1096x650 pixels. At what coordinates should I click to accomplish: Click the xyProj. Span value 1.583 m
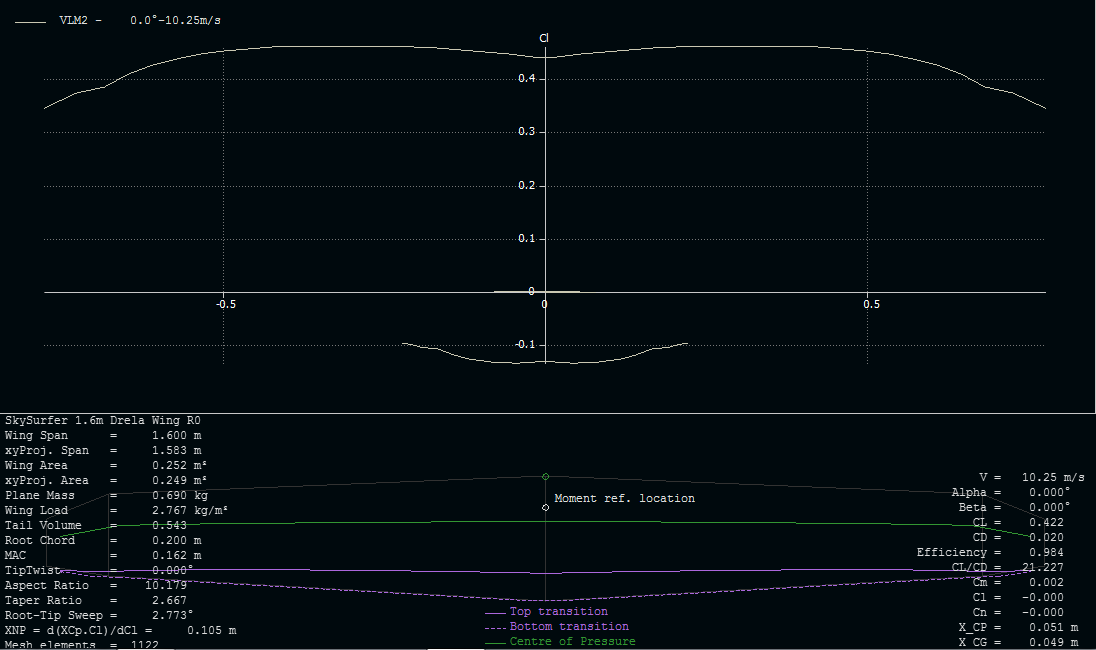coord(177,451)
